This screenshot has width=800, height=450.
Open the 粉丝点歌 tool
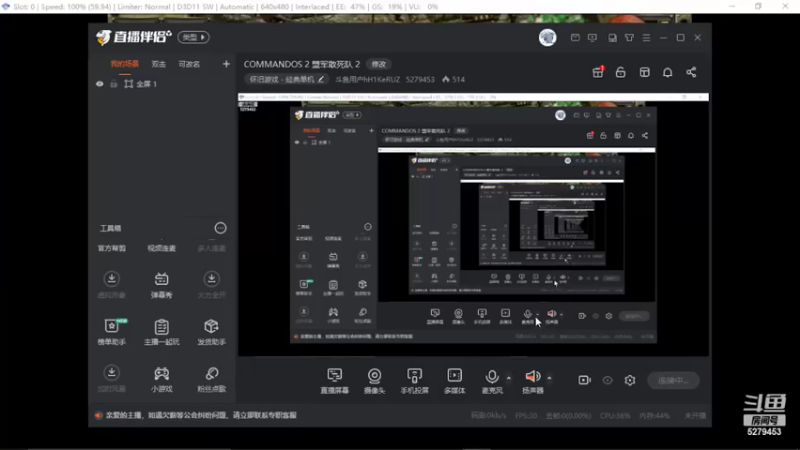tap(212, 379)
